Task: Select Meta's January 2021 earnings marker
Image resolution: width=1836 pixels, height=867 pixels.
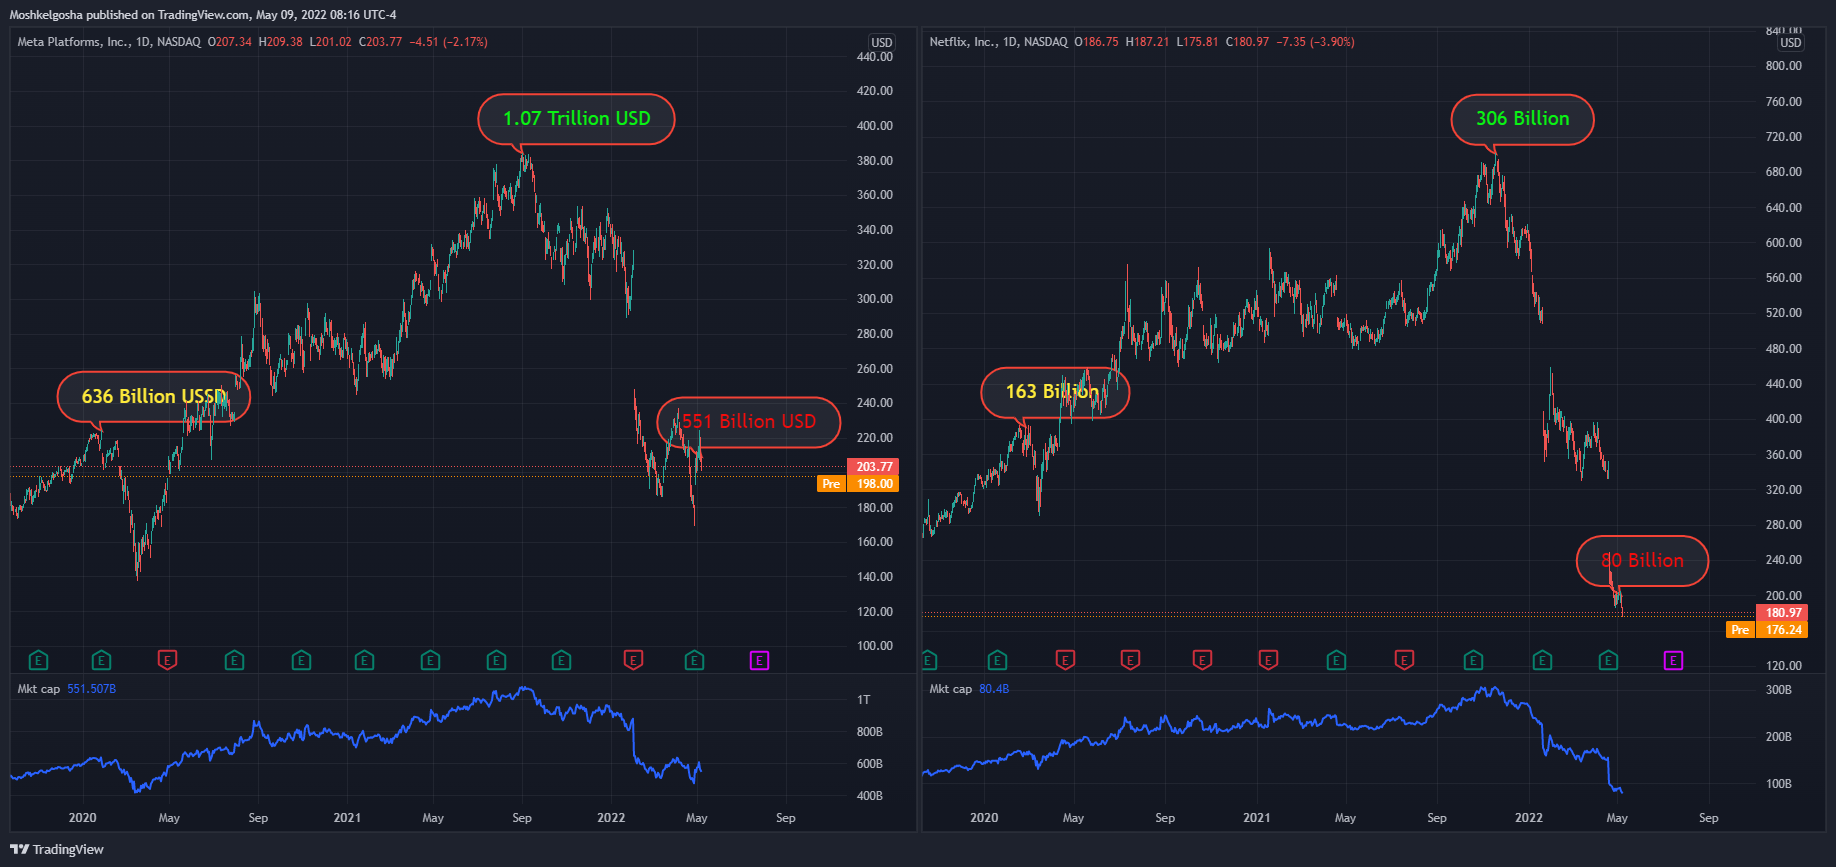Action: 364,660
